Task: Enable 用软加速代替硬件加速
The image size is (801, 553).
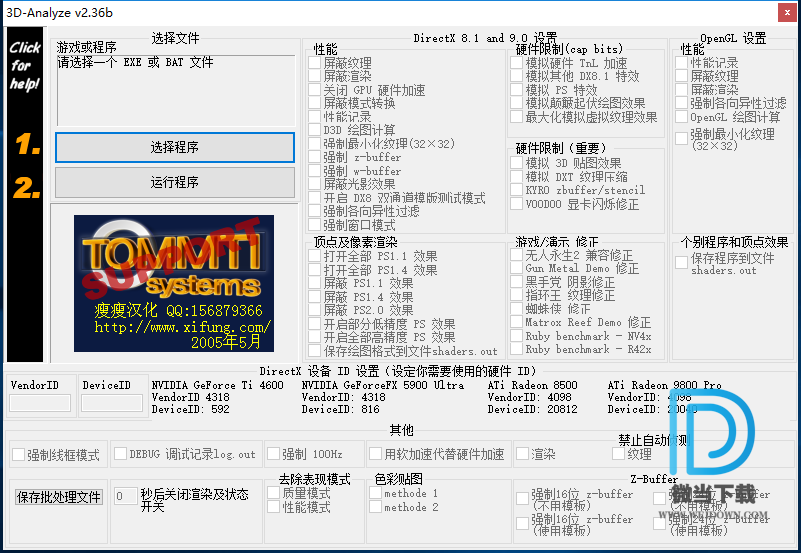Action: coord(375,454)
